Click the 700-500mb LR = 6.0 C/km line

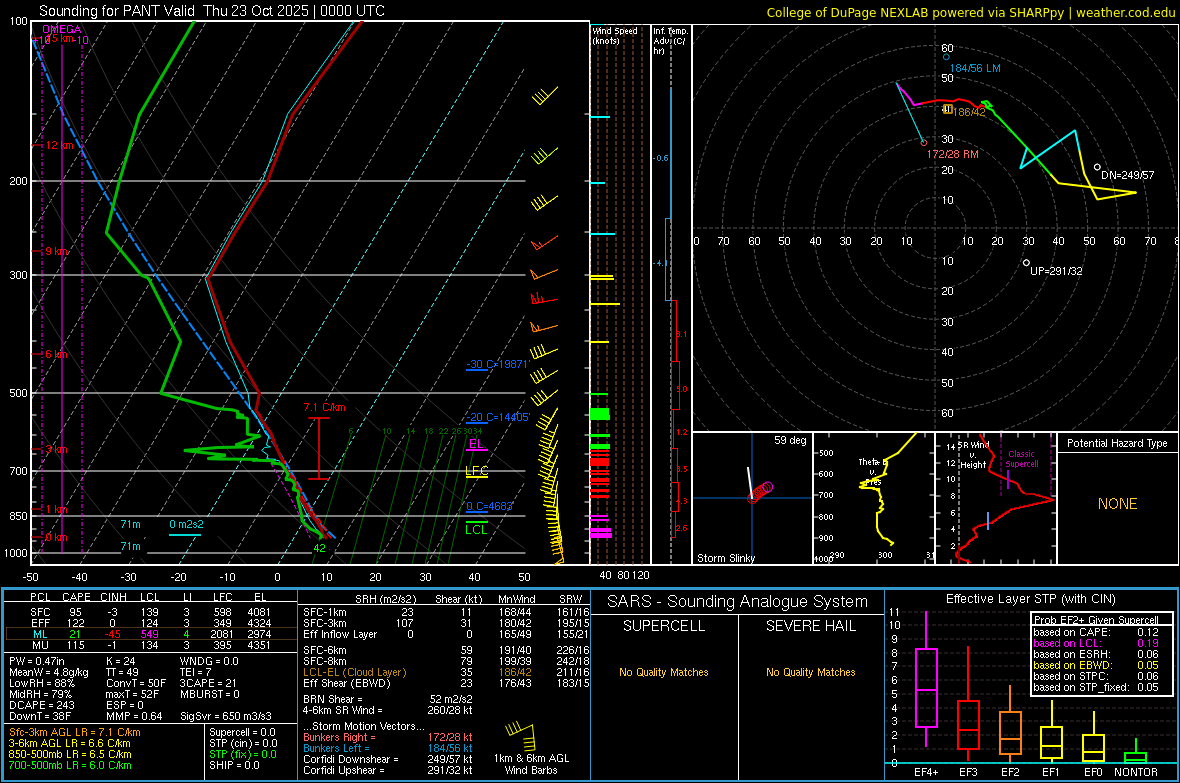[70, 766]
